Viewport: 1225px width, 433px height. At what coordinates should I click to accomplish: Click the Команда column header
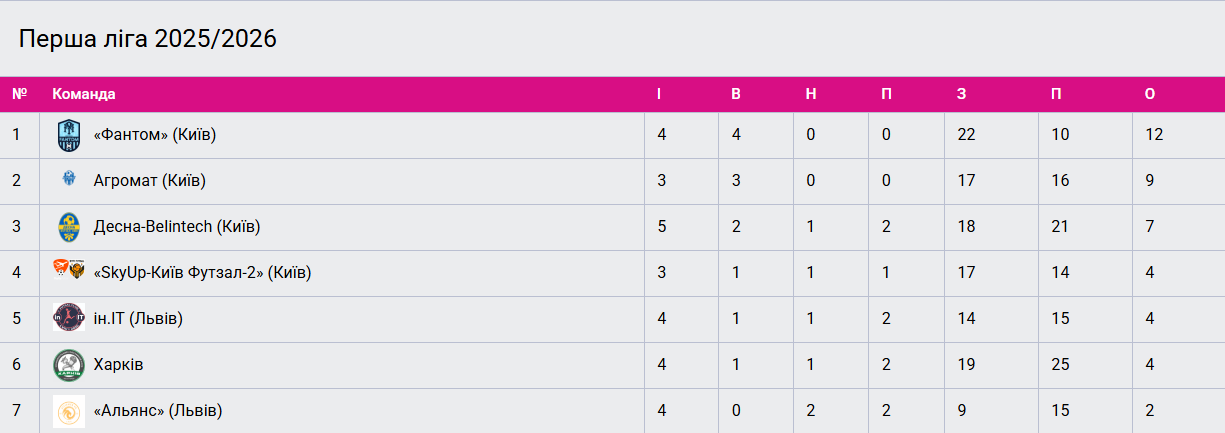[x=84, y=94]
